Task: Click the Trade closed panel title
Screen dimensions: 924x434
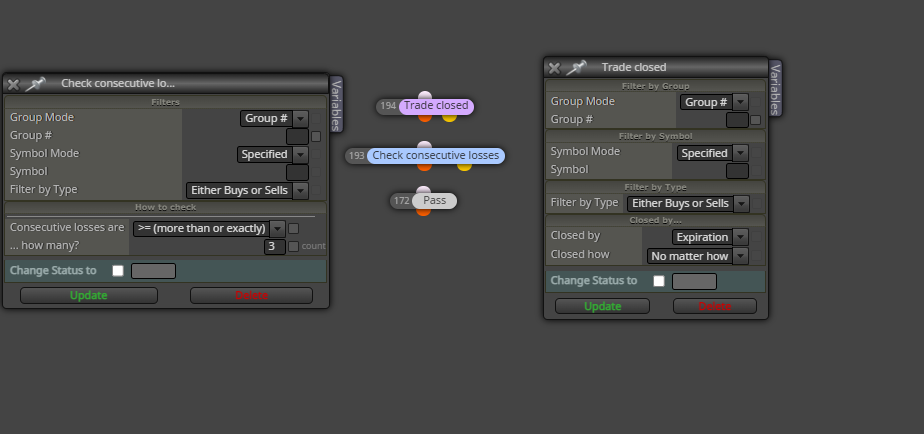Action: point(633,67)
